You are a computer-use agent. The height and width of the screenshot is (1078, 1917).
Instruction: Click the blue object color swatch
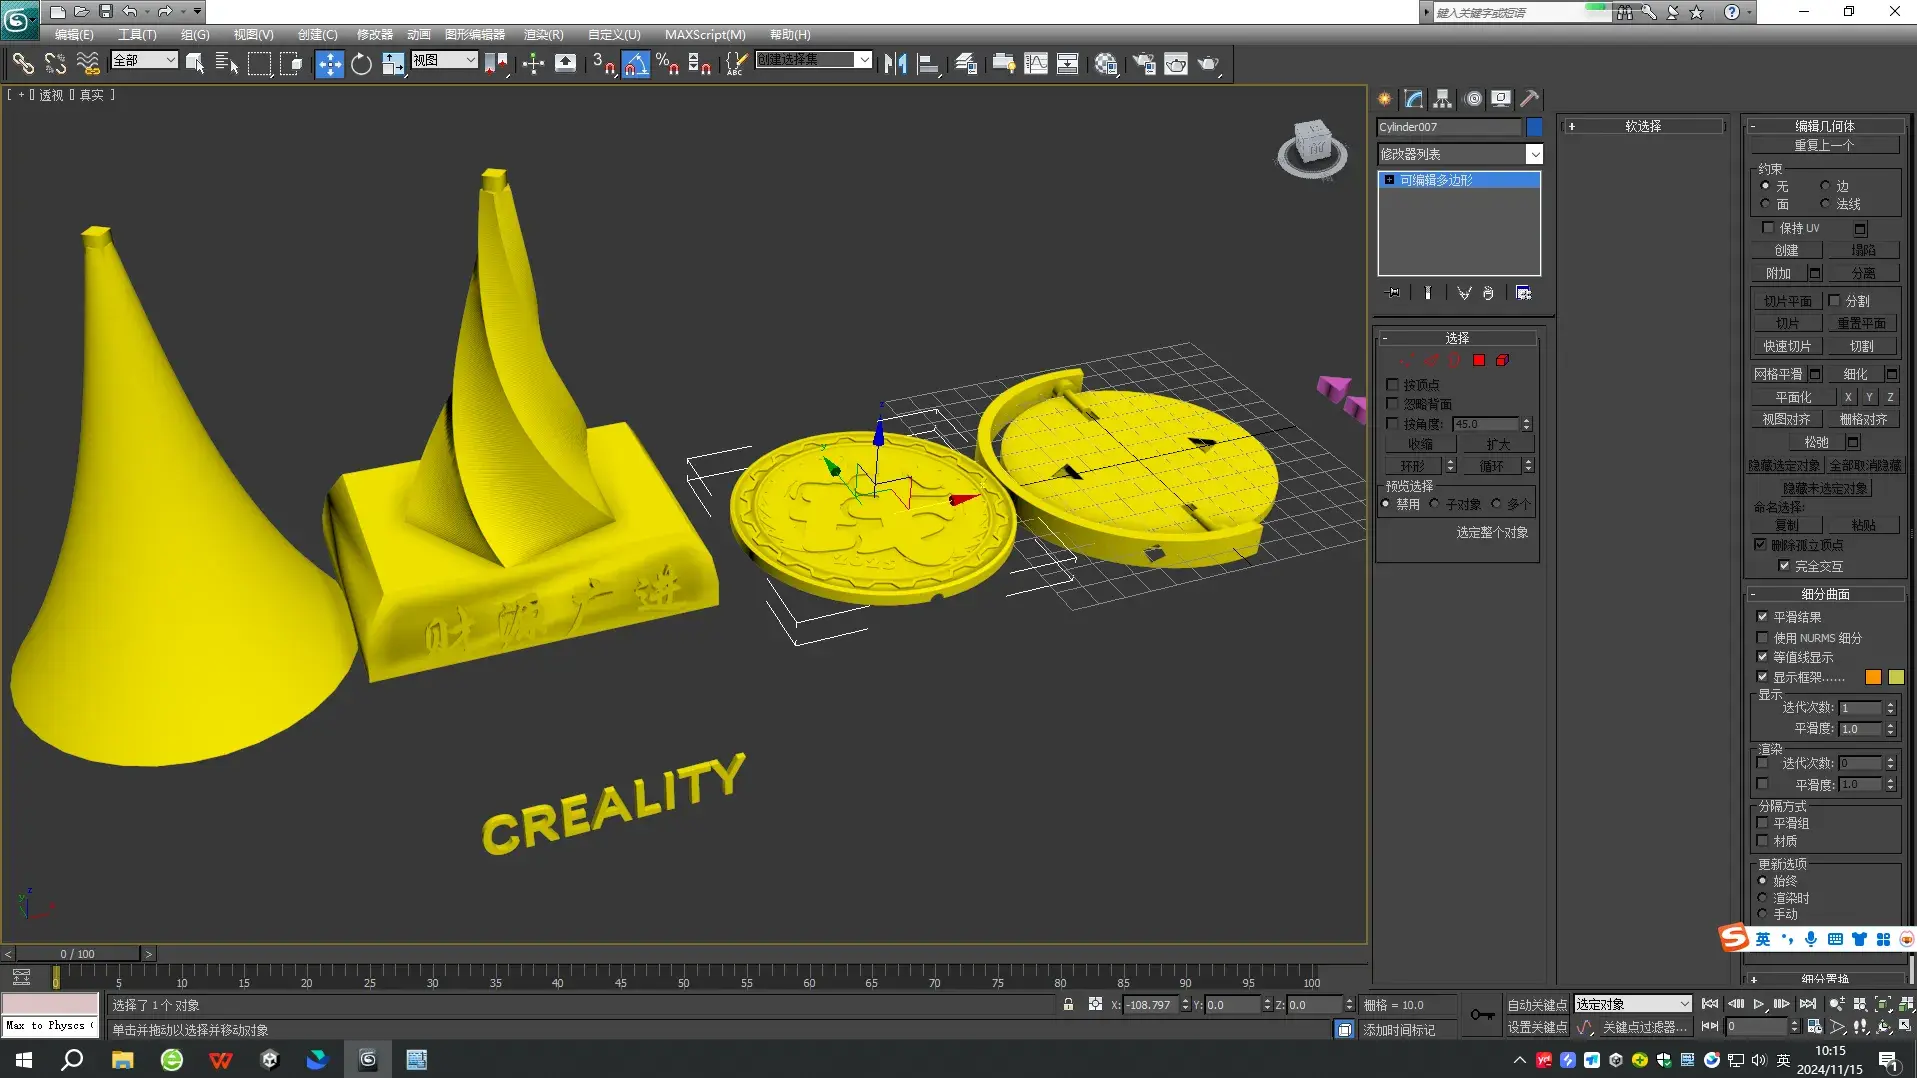1534,127
